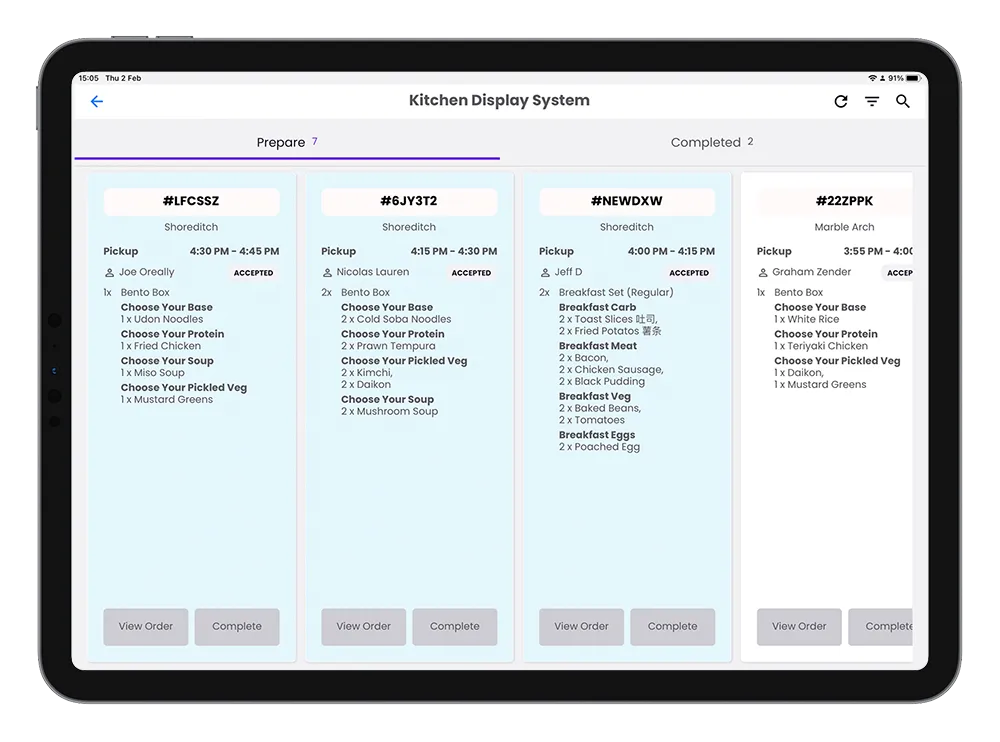The image size is (1000, 742).
Task: Complete order #6JY3T2
Action: [455, 627]
